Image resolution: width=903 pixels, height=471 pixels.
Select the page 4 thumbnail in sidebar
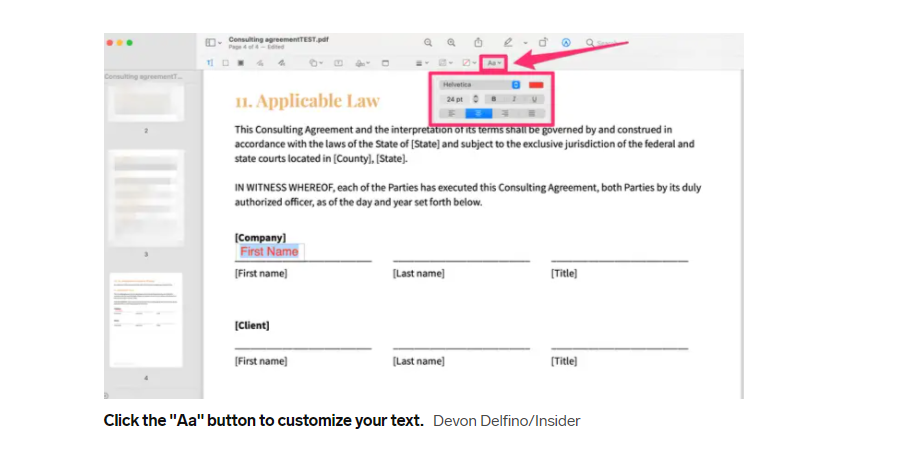[x=146, y=320]
